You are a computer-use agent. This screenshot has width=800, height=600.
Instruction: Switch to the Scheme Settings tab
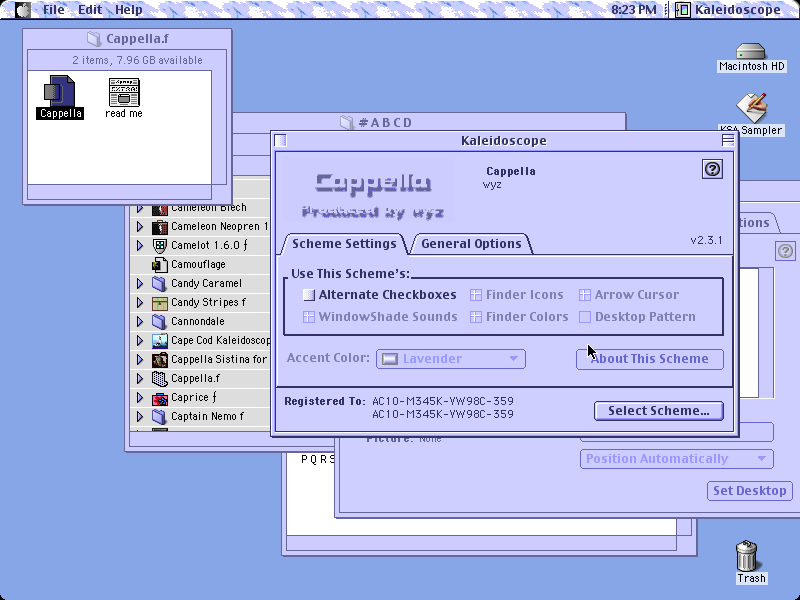tap(344, 244)
